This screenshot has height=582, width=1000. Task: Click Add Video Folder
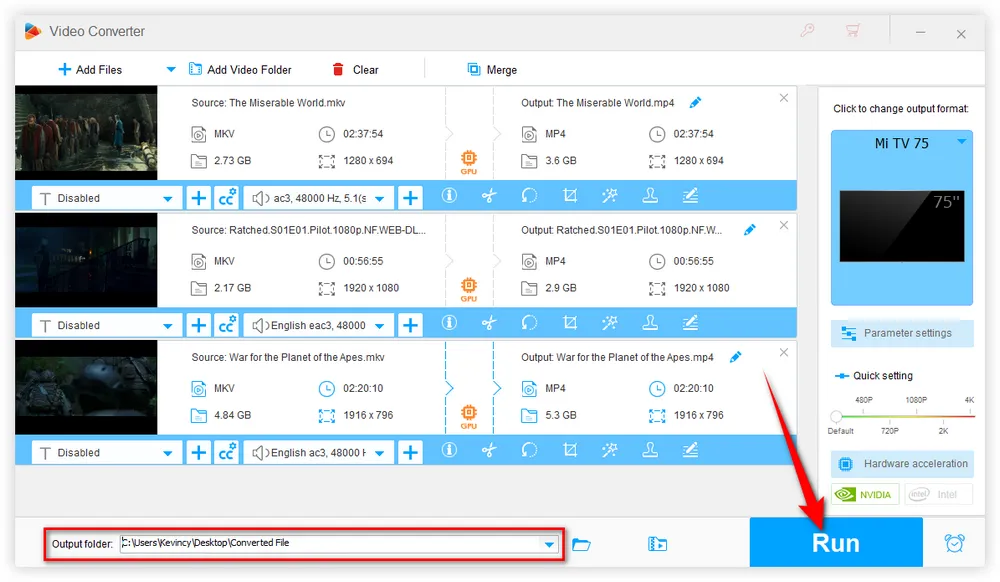(x=240, y=69)
